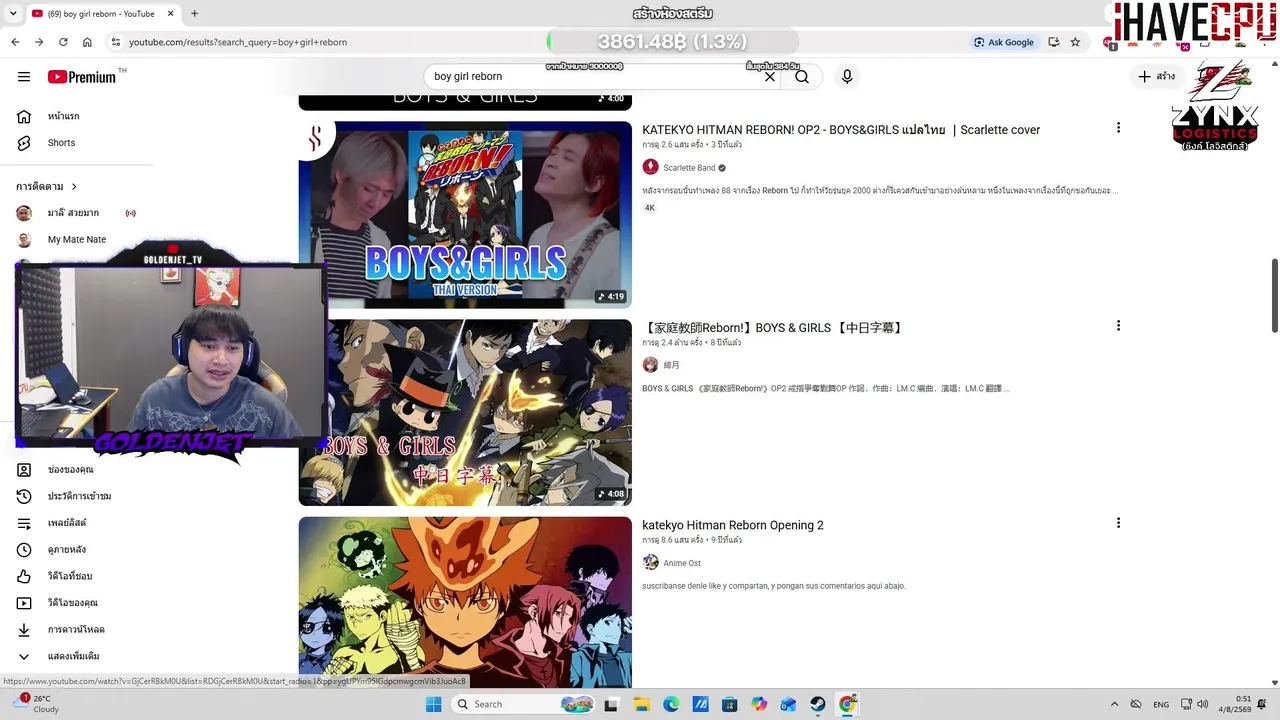Go to the YouTube Premium logo home
The height and width of the screenshot is (720, 1280).
click(x=82, y=77)
